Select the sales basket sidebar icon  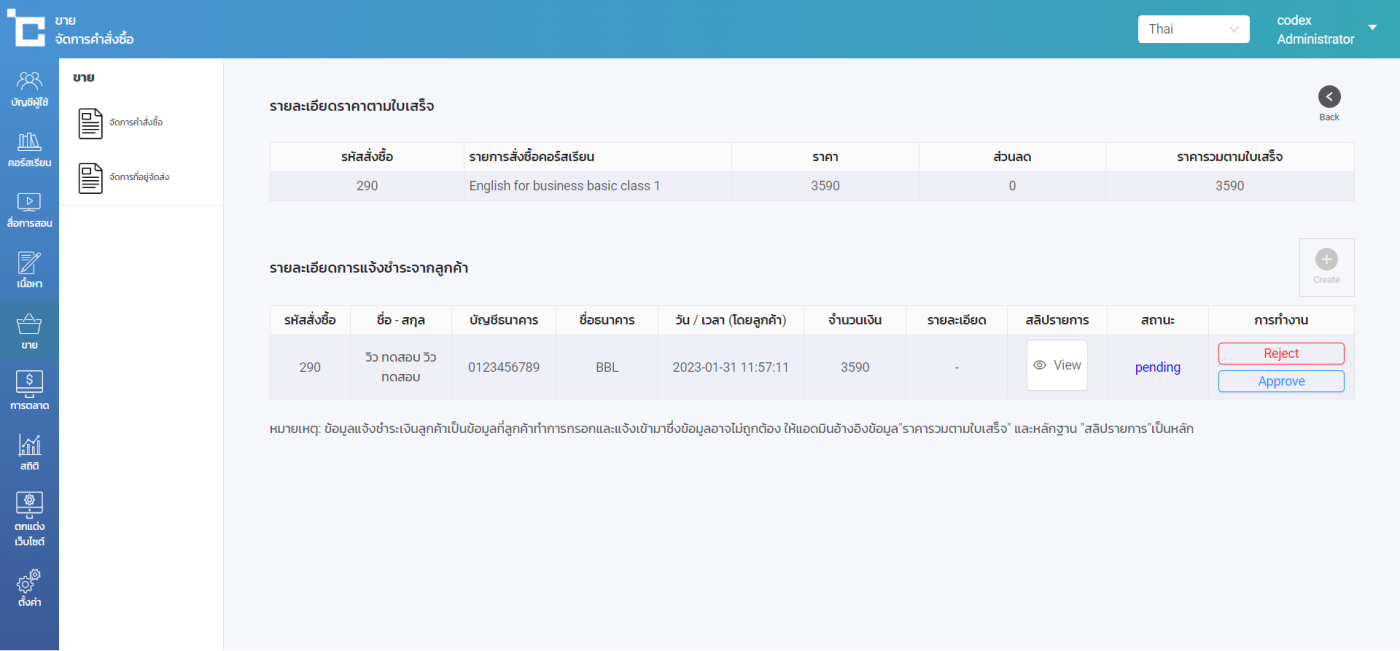(x=29, y=332)
